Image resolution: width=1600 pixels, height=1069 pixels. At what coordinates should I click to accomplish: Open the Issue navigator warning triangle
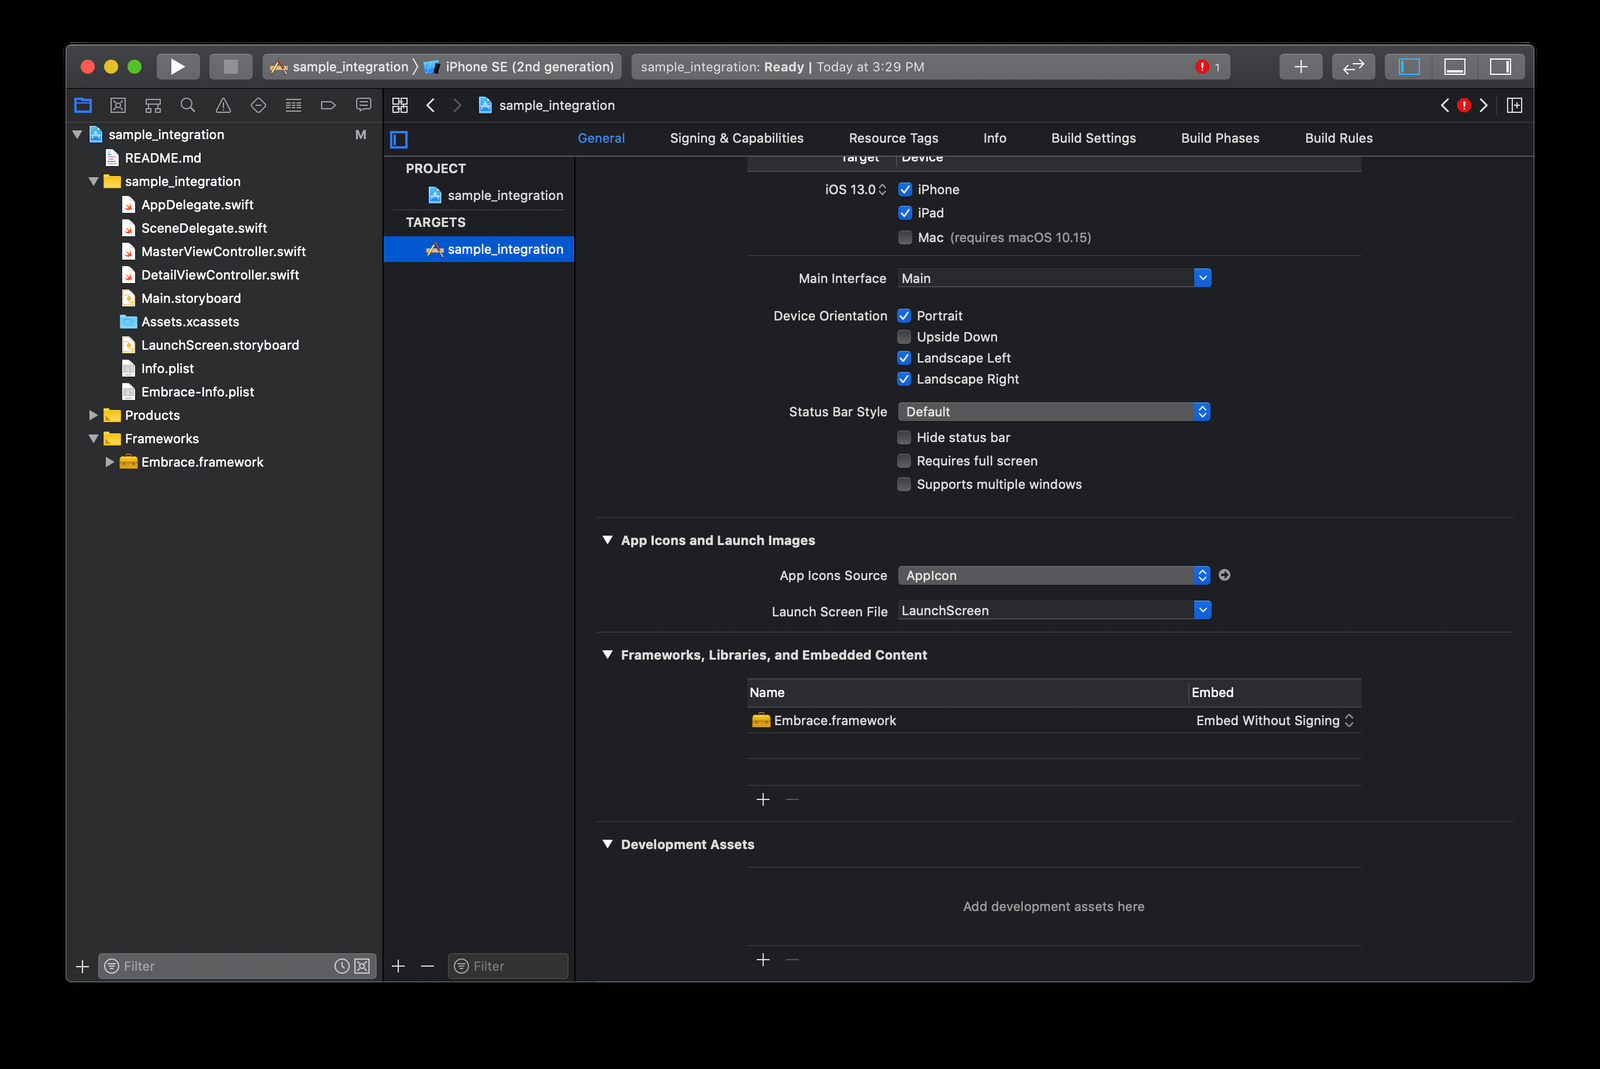223,105
